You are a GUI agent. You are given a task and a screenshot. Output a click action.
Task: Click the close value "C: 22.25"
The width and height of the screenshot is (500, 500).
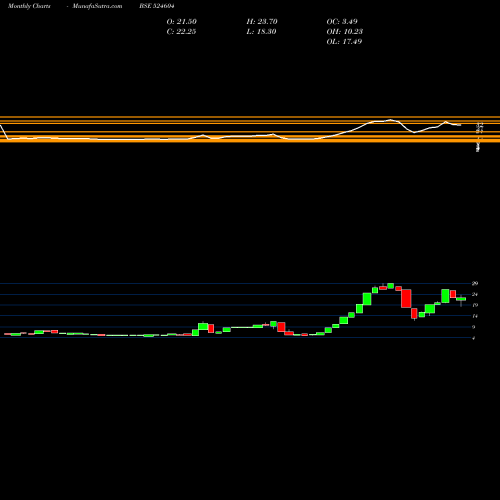[x=181, y=32]
